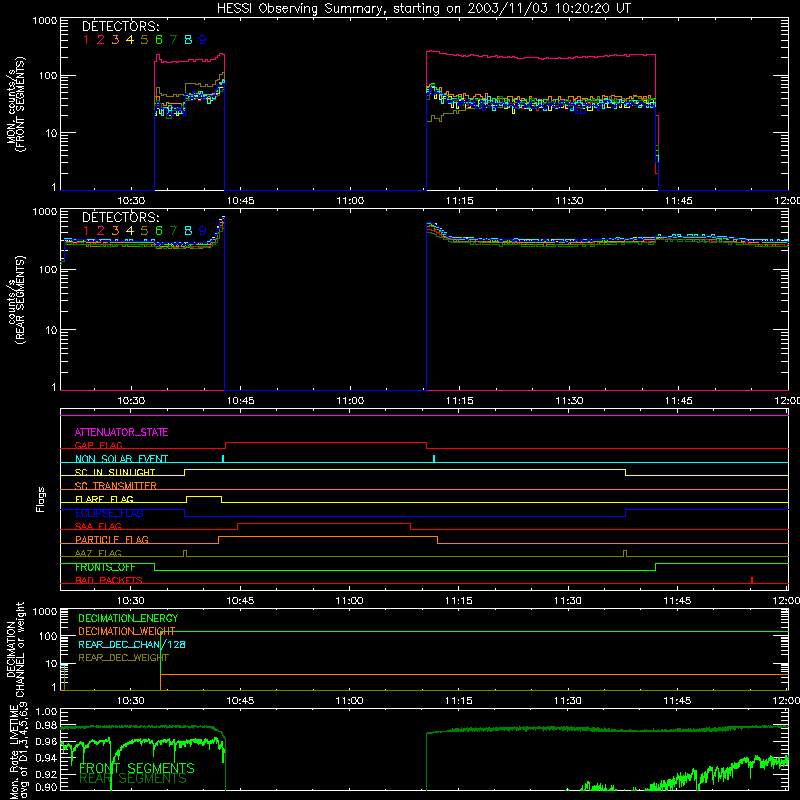Click the 0.94 value on the livetime axis
The height and width of the screenshot is (800, 800).
pos(46,758)
